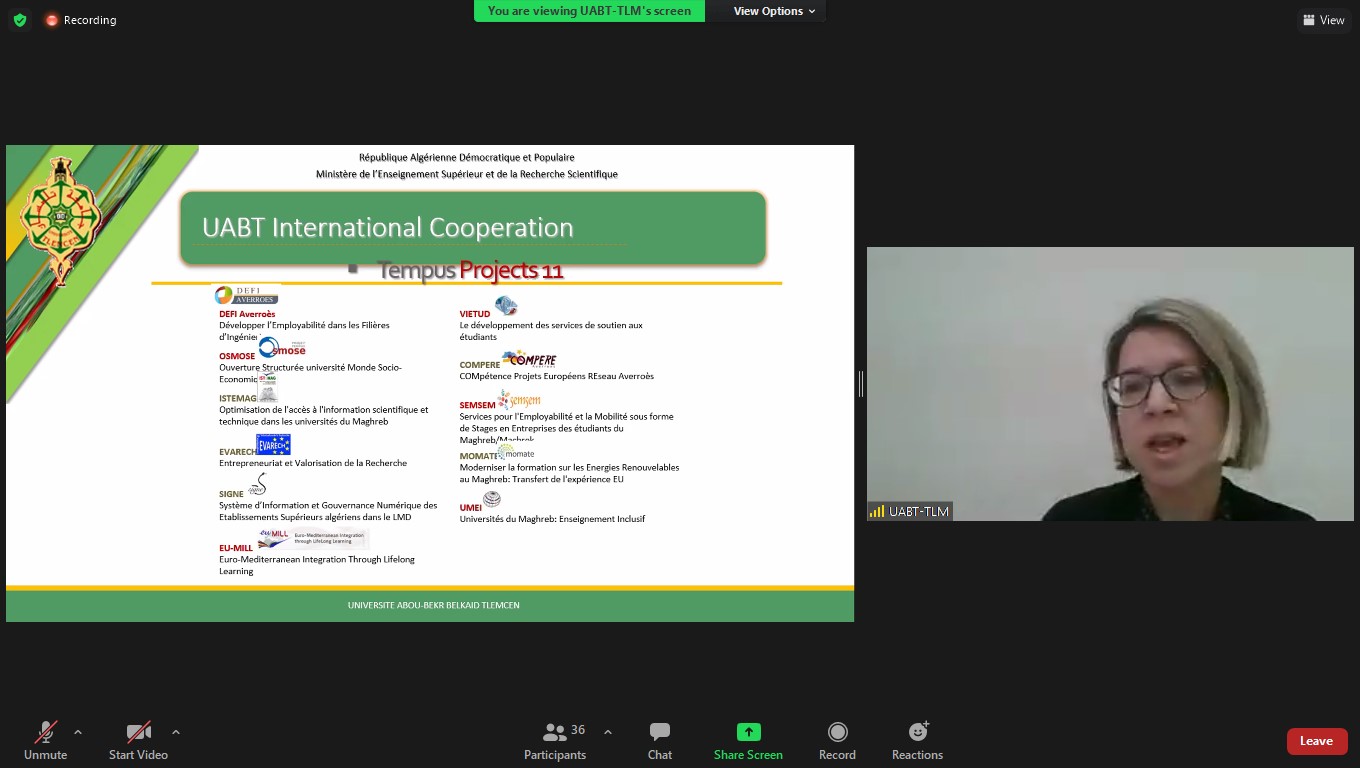Start Video camera toggle

138,741
